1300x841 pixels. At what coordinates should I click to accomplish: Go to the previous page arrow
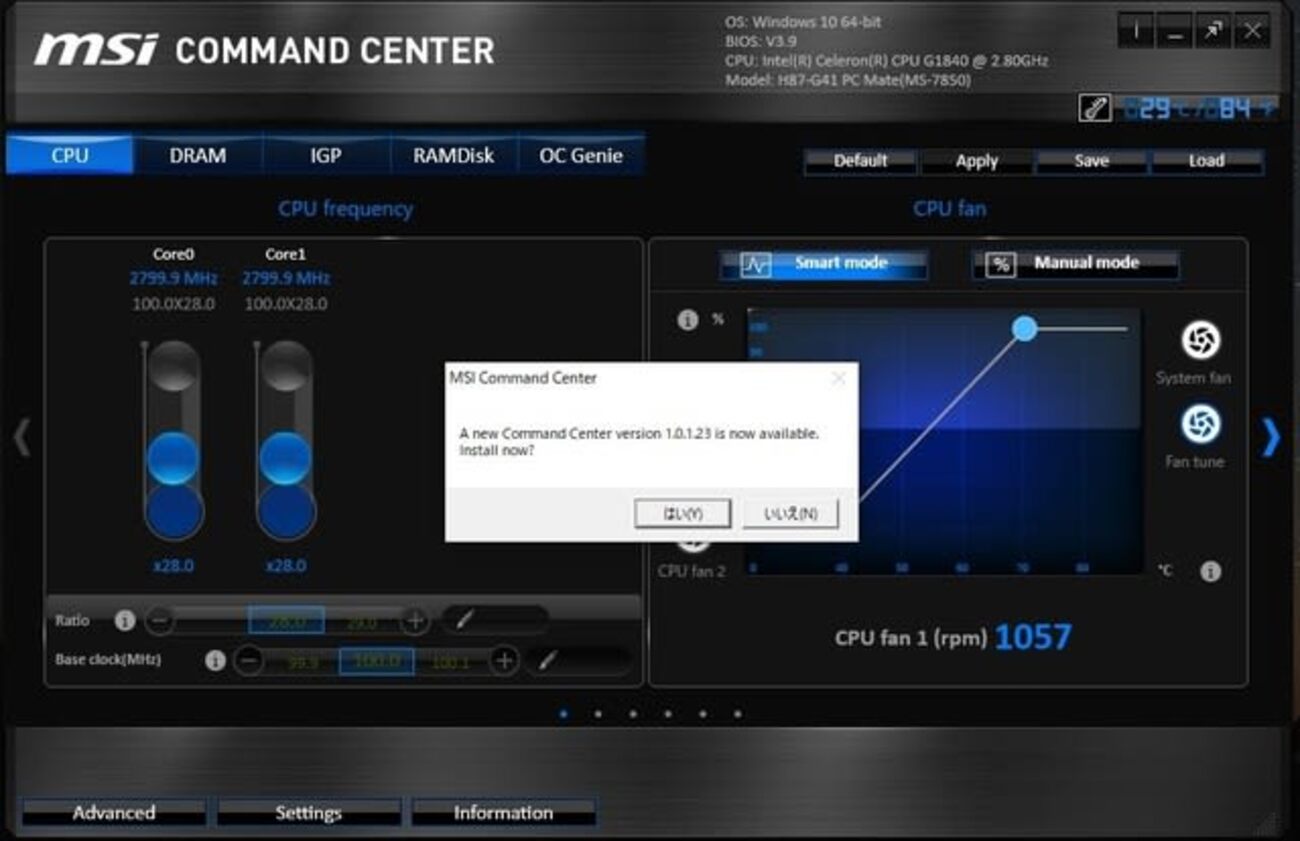[x=22, y=437]
